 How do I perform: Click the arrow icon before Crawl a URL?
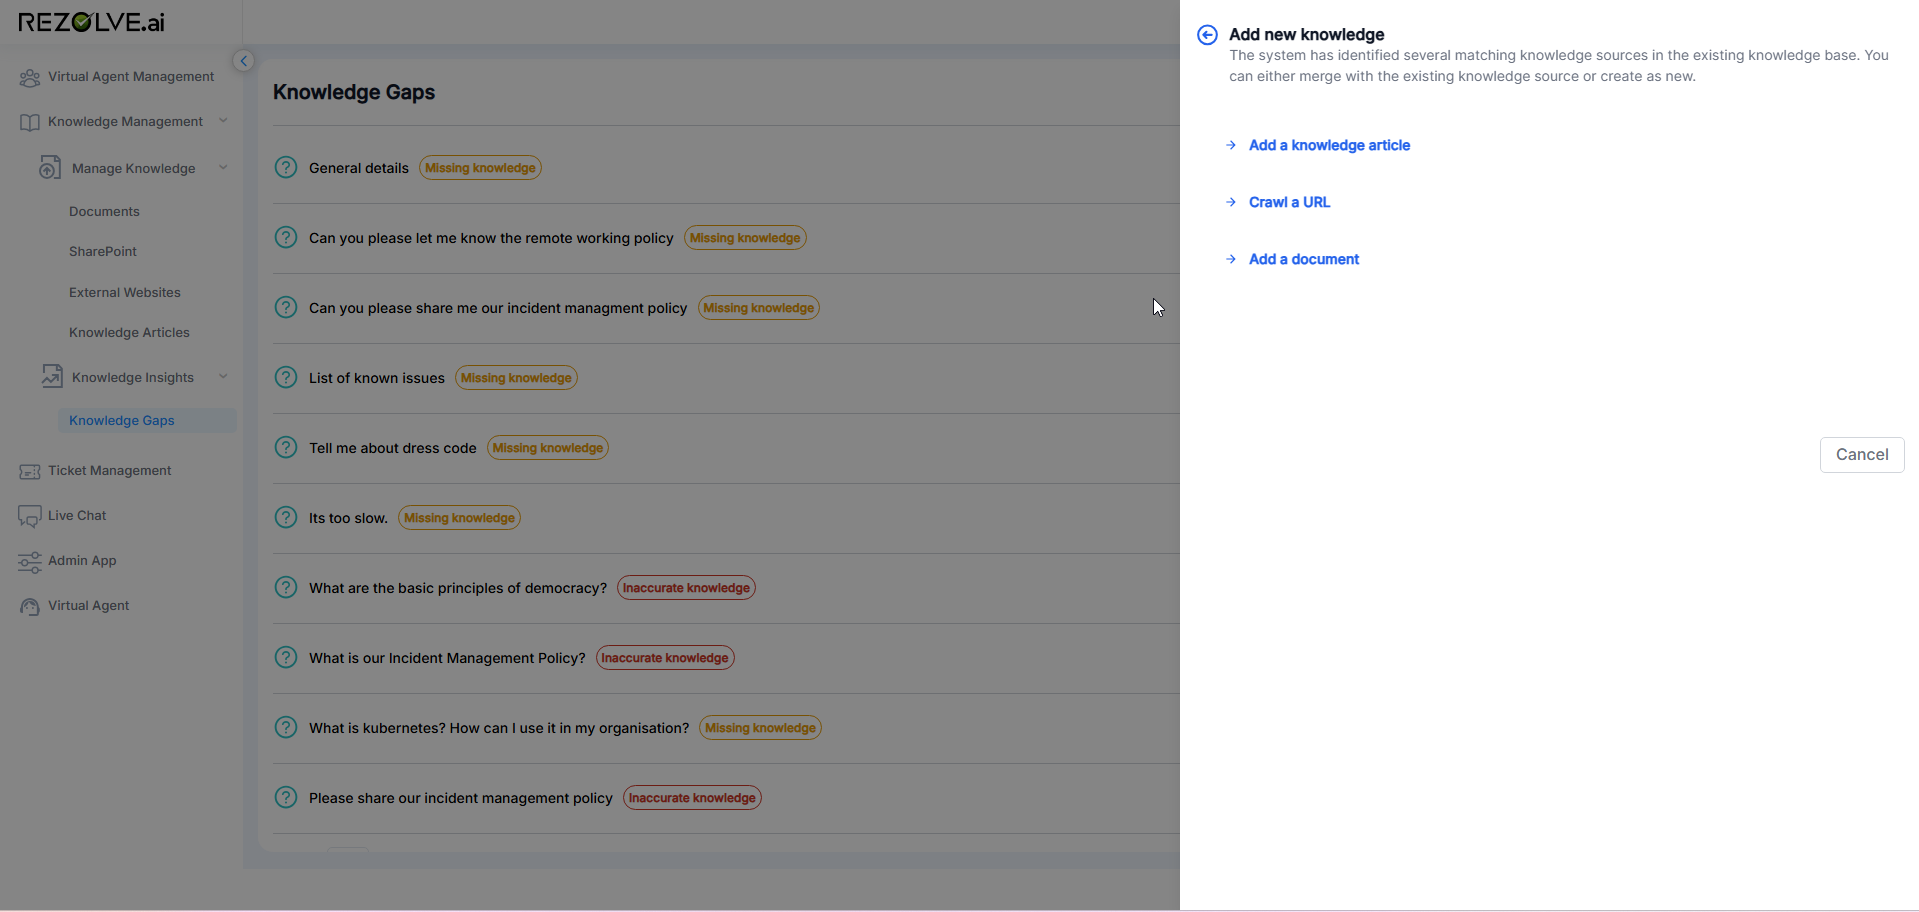(1231, 202)
